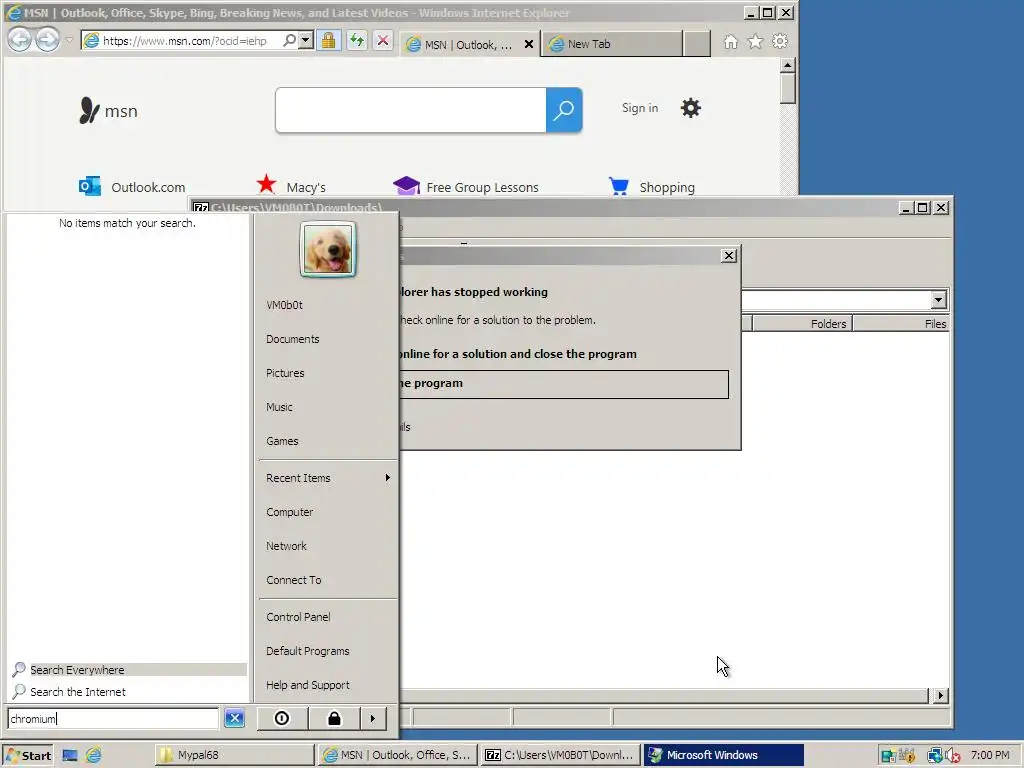This screenshot has height=768, width=1024.
Task: Open Pictures from the Start menu
Action: [285, 373]
